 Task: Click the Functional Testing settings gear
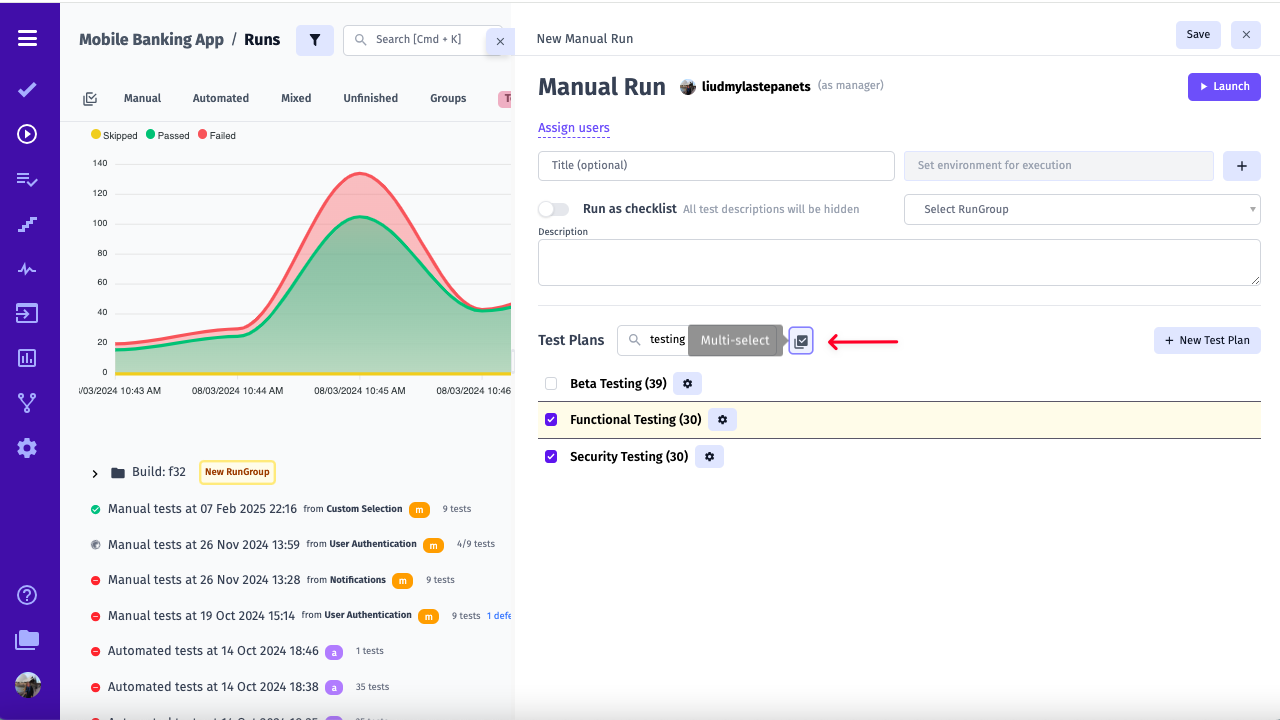pyautogui.click(x=722, y=419)
